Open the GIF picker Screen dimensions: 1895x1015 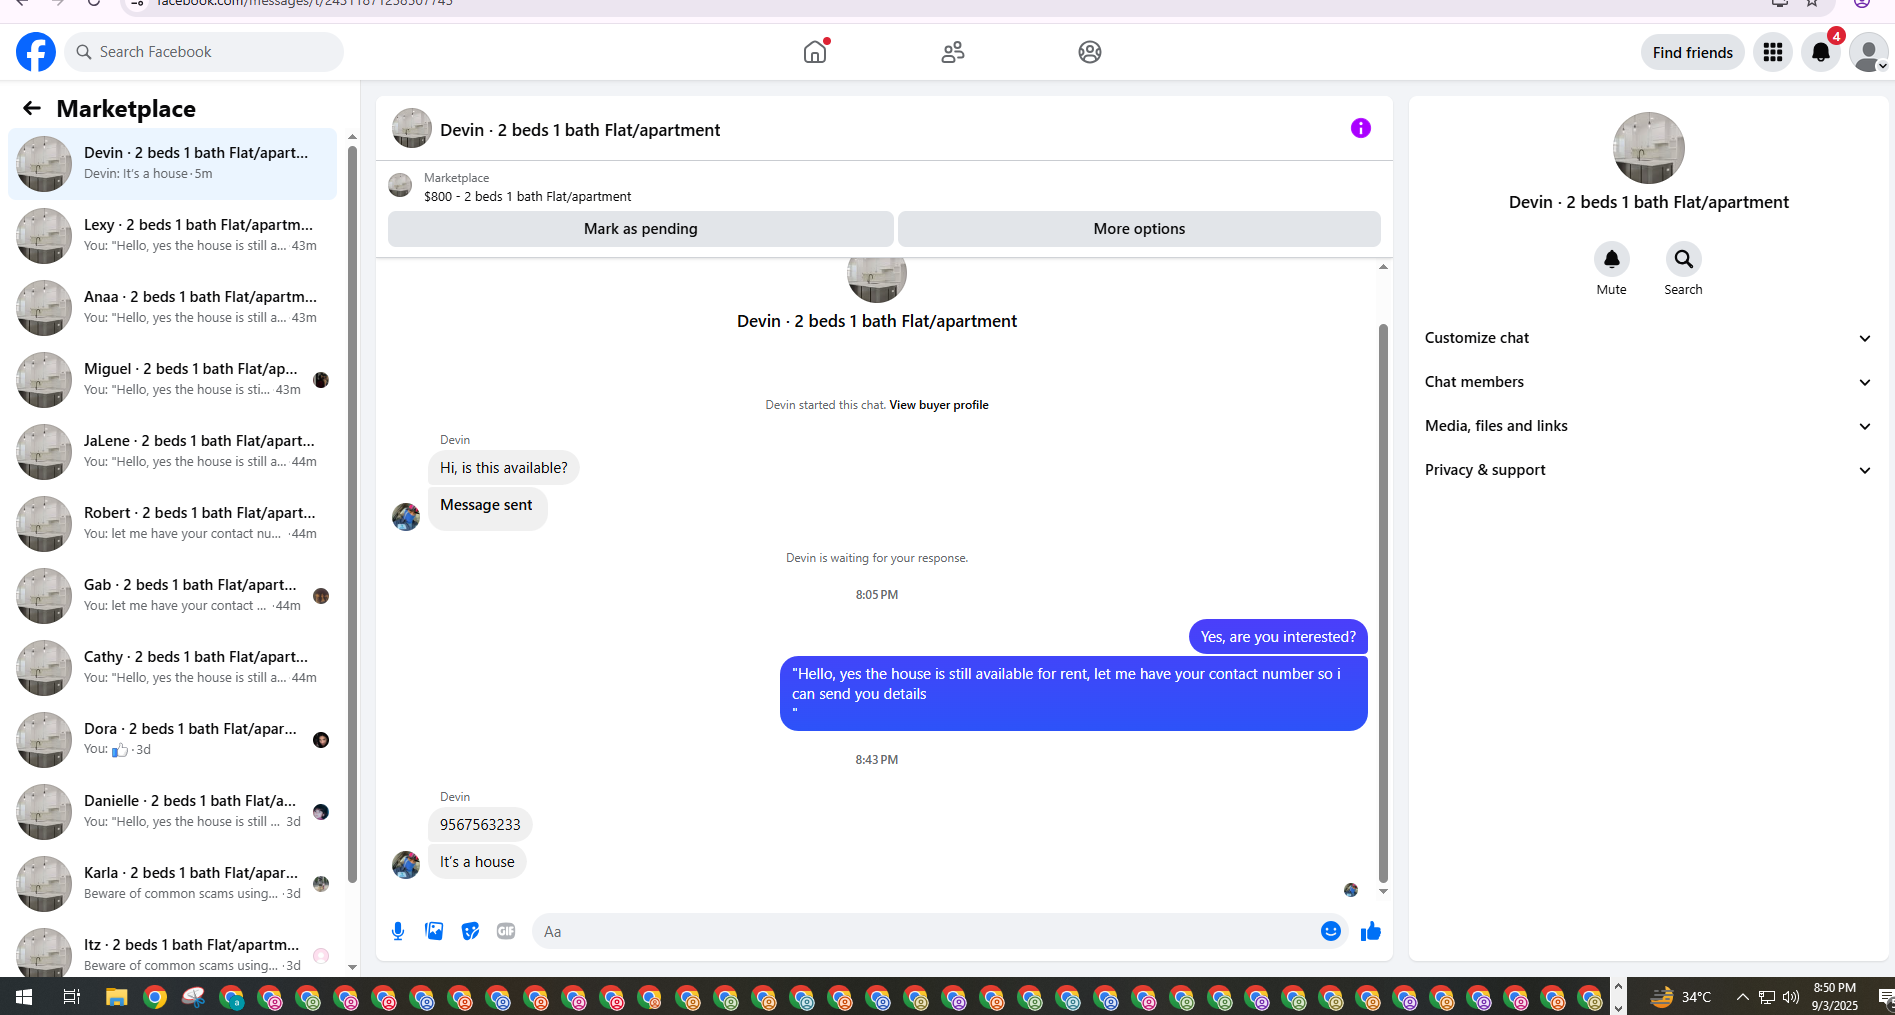[x=506, y=931]
